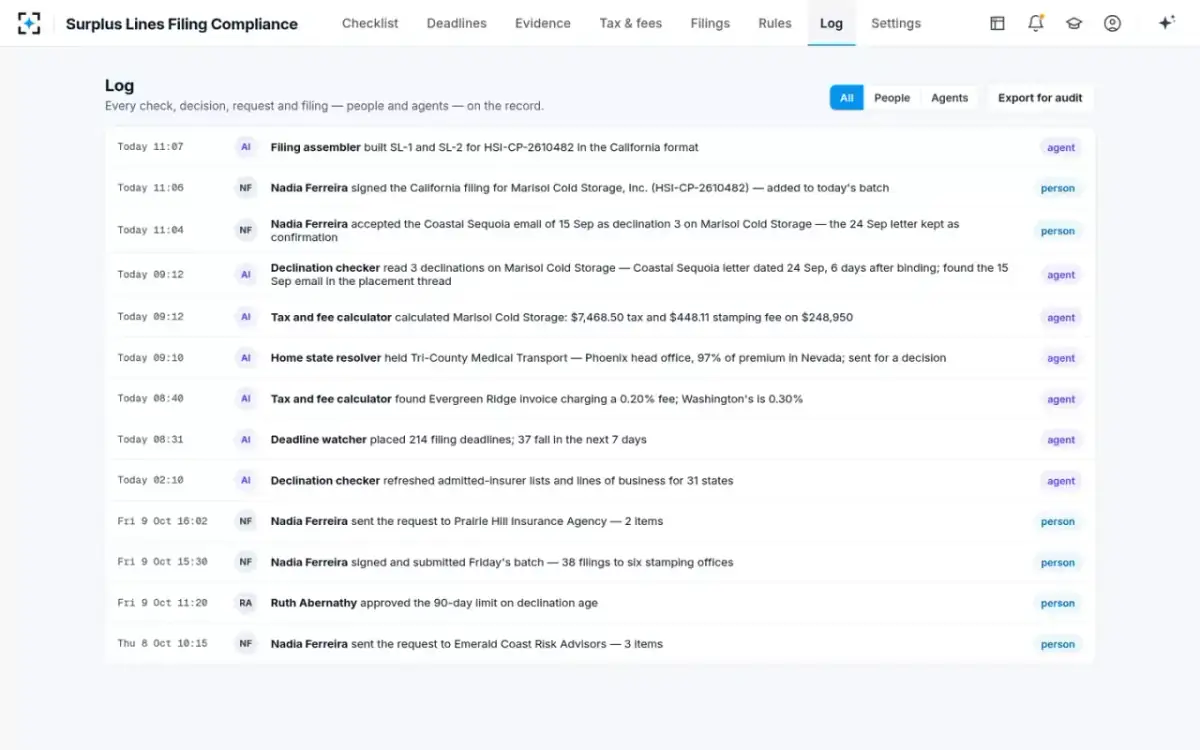This screenshot has width=1200, height=750.
Task: Select 'Nadia Ferreira signed the California filing' entry
Action: (600, 188)
